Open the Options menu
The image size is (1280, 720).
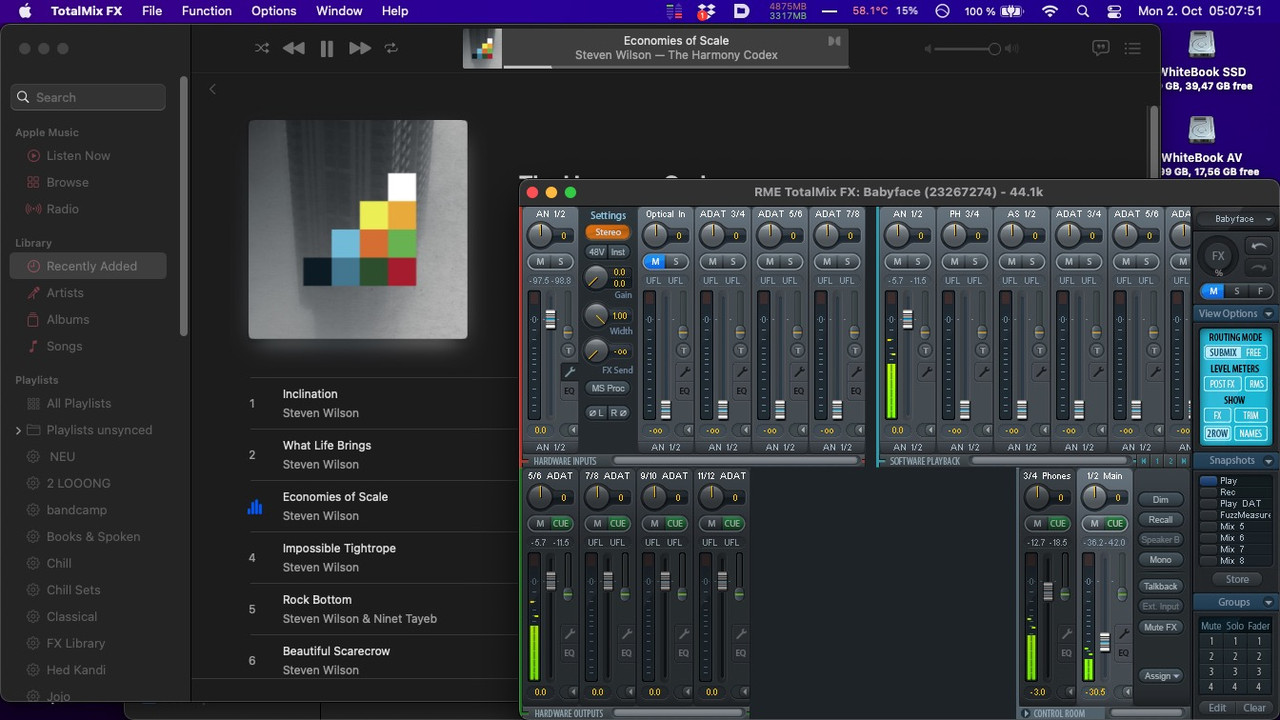point(274,11)
